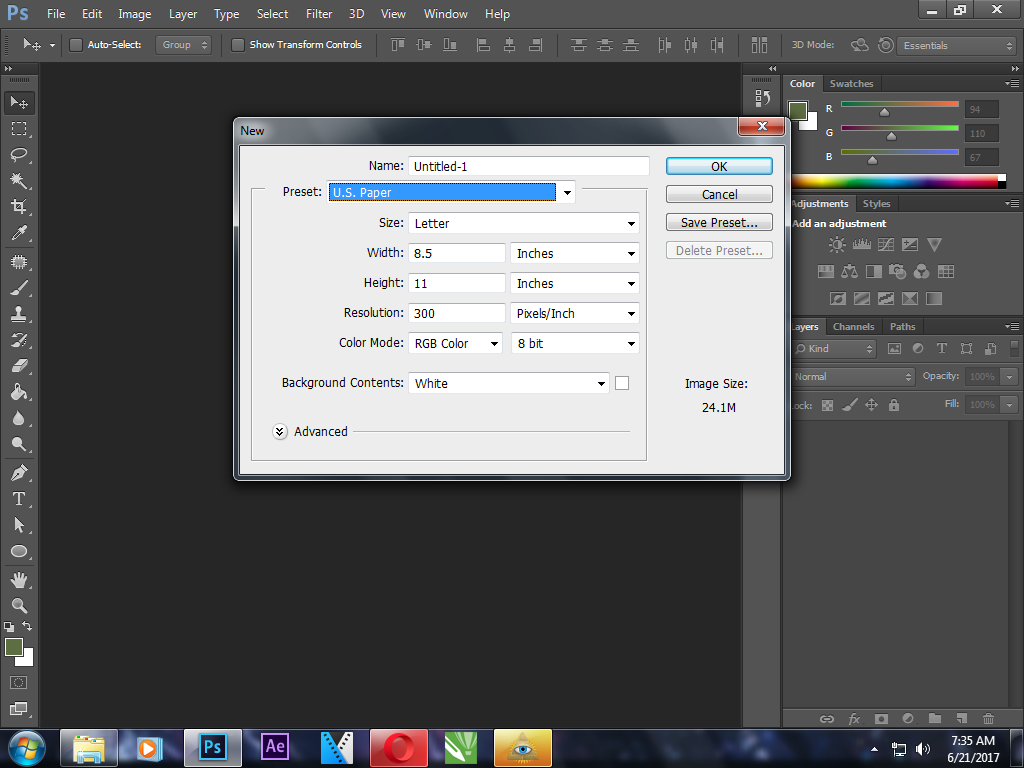
Task: Open Width units dropdown showing Inches
Action: (x=574, y=253)
